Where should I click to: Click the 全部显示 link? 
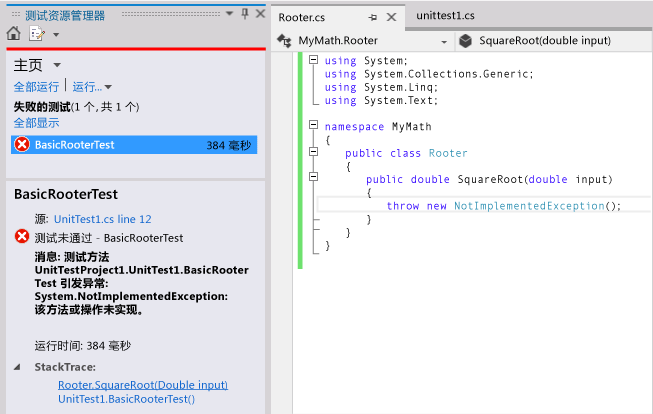click(36, 123)
